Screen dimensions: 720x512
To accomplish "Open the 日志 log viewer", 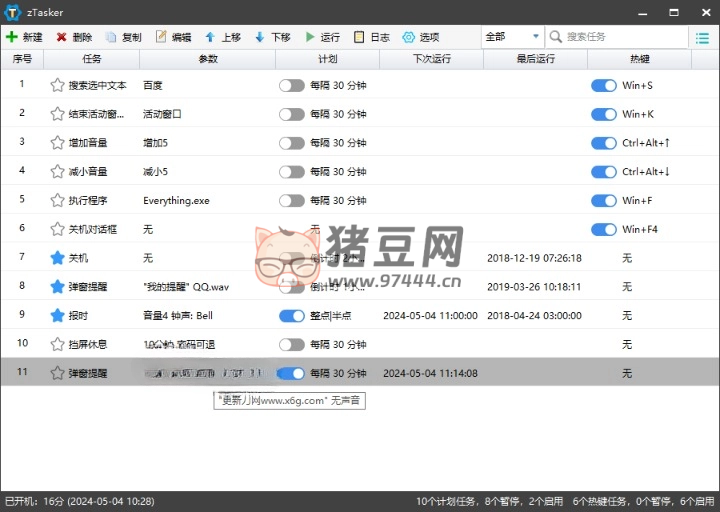I will pos(371,37).
